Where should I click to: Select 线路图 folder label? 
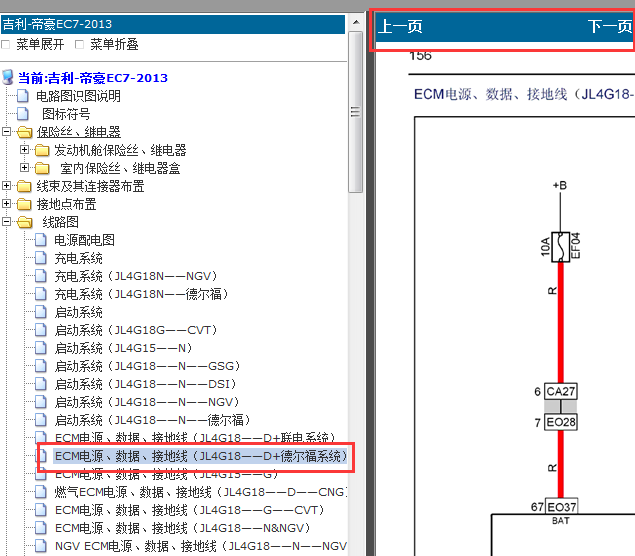point(60,222)
